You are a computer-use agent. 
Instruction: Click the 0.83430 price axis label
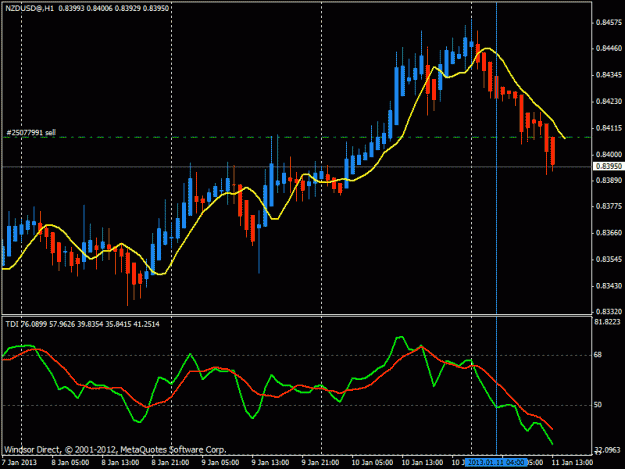pyautogui.click(x=609, y=286)
